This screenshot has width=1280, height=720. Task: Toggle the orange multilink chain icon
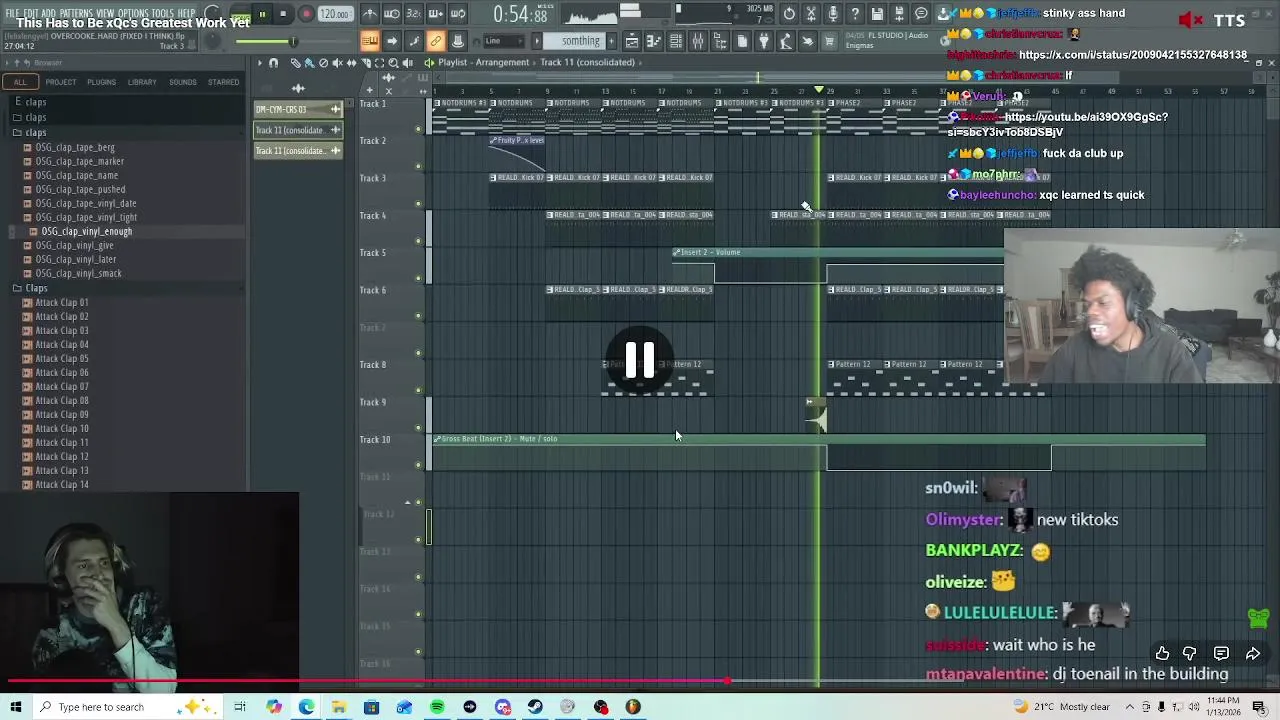[436, 41]
